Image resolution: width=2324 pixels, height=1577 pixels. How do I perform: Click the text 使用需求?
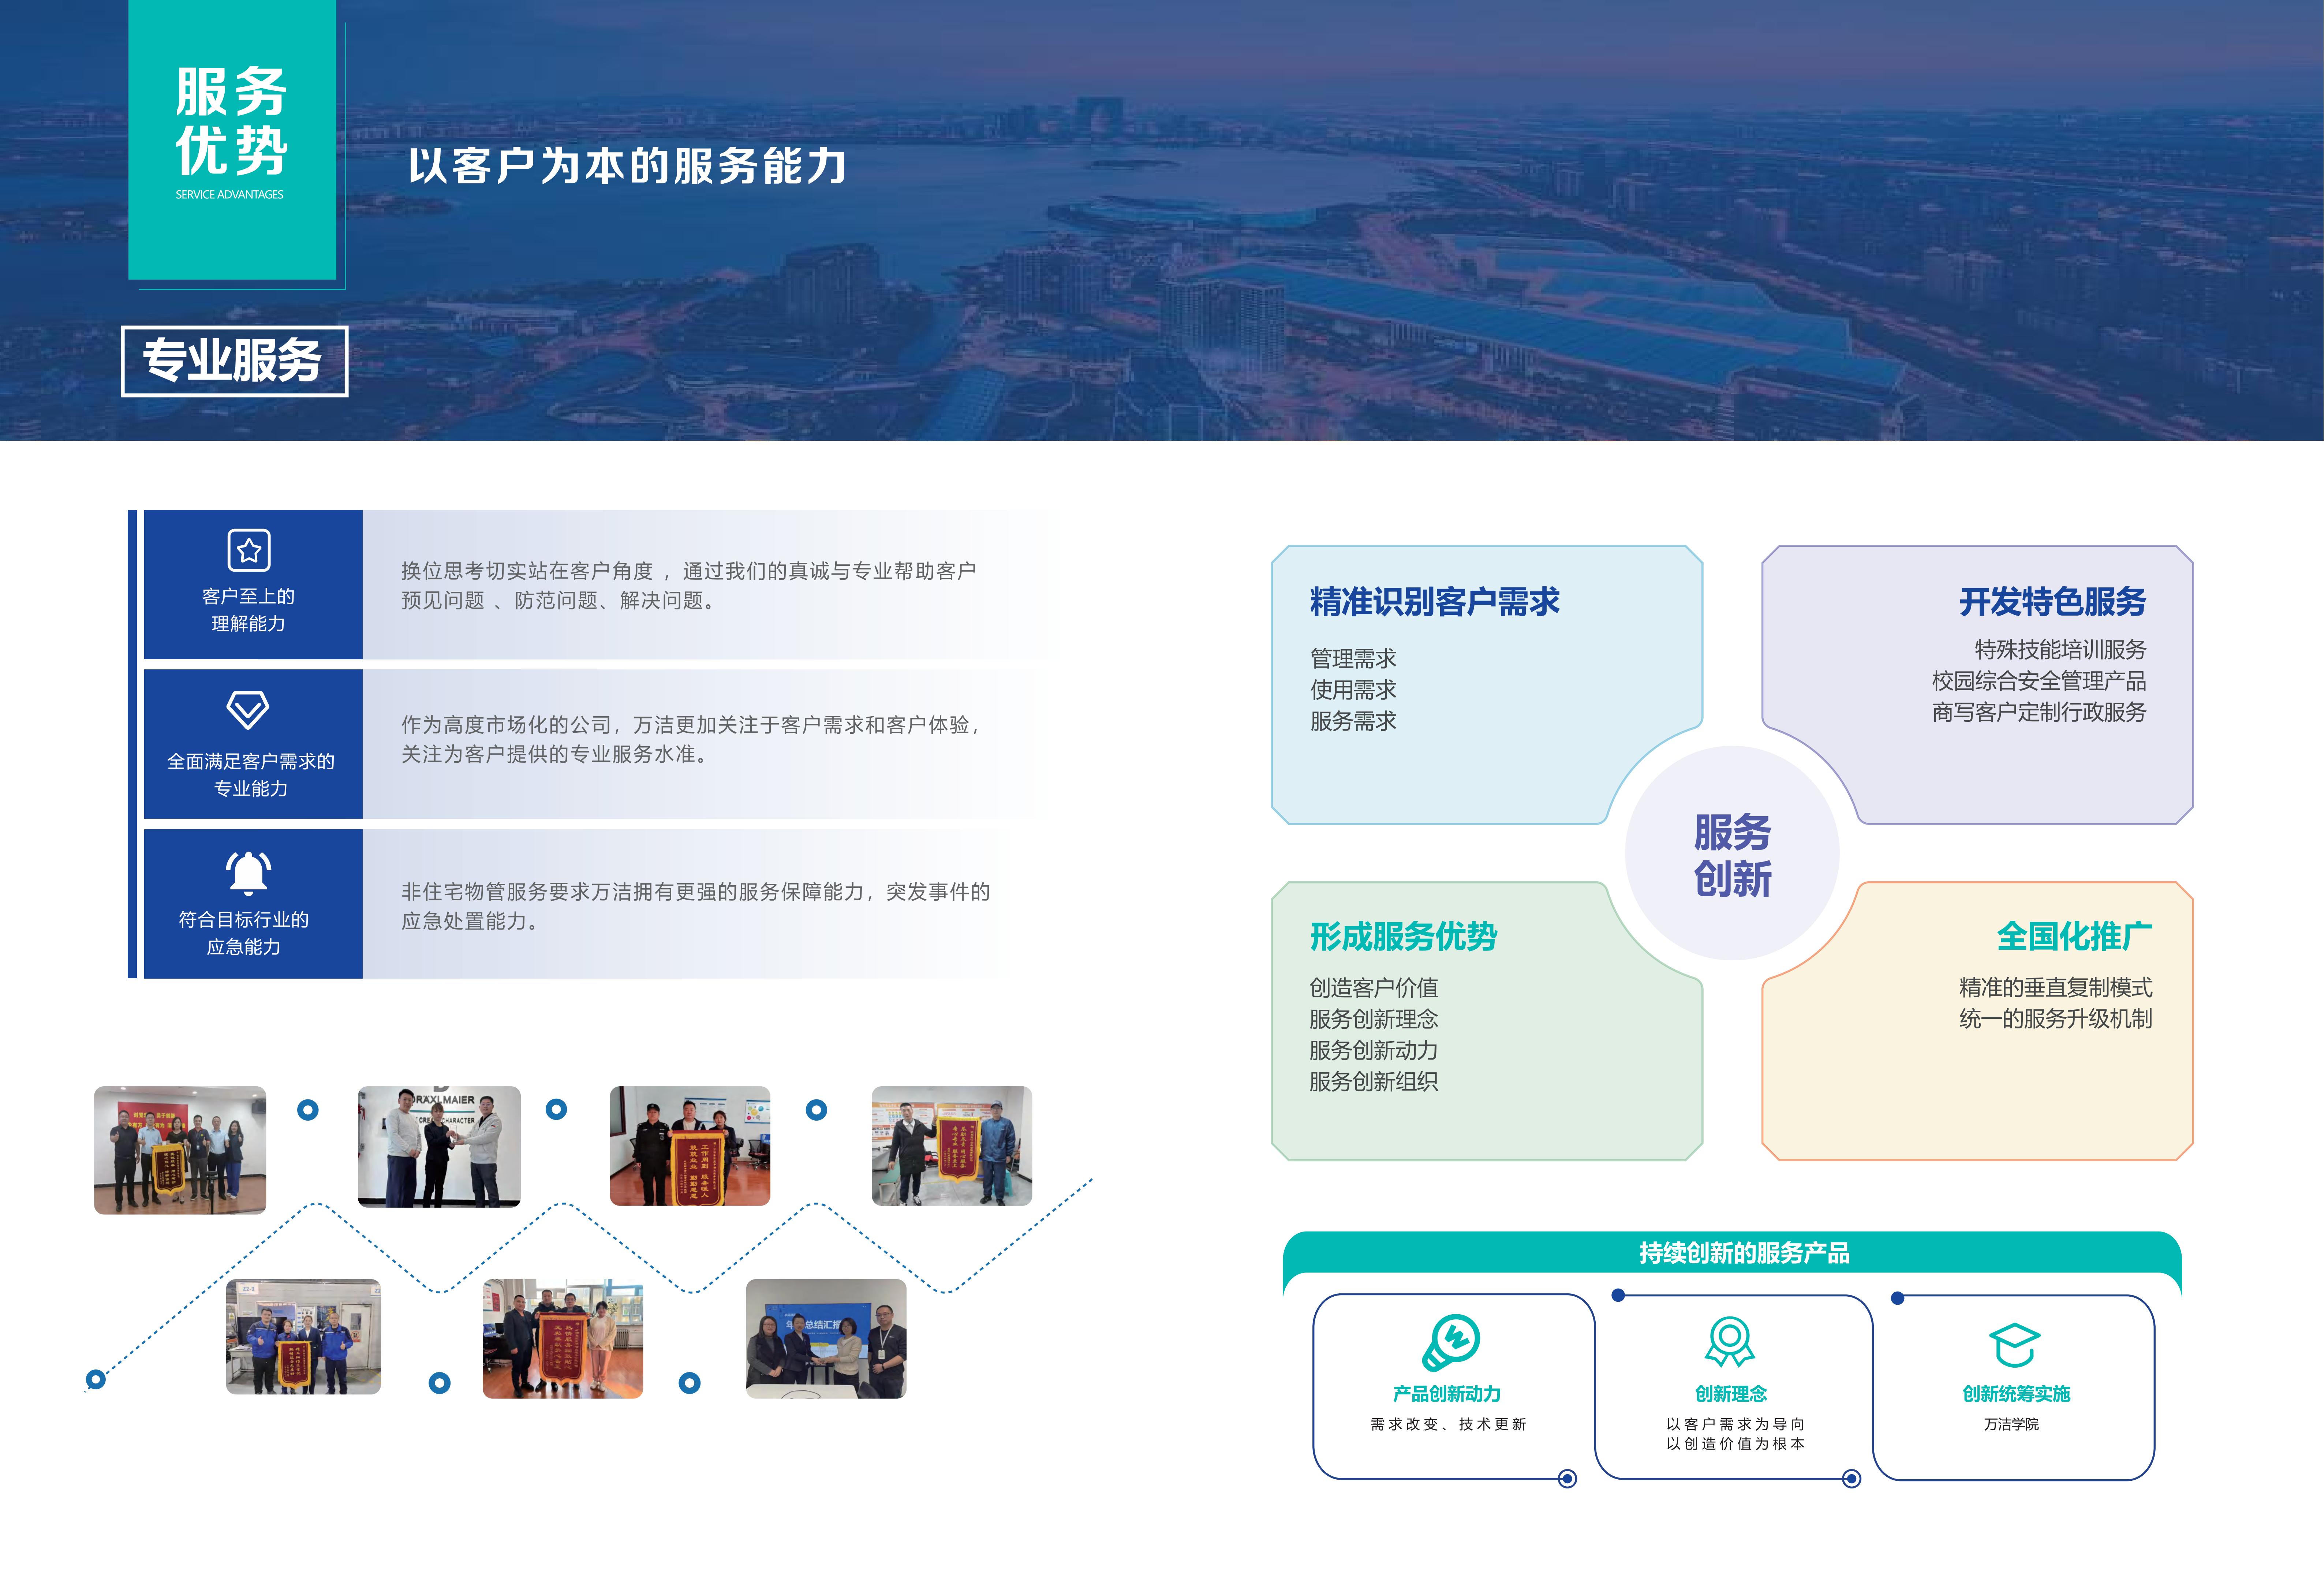1353,690
